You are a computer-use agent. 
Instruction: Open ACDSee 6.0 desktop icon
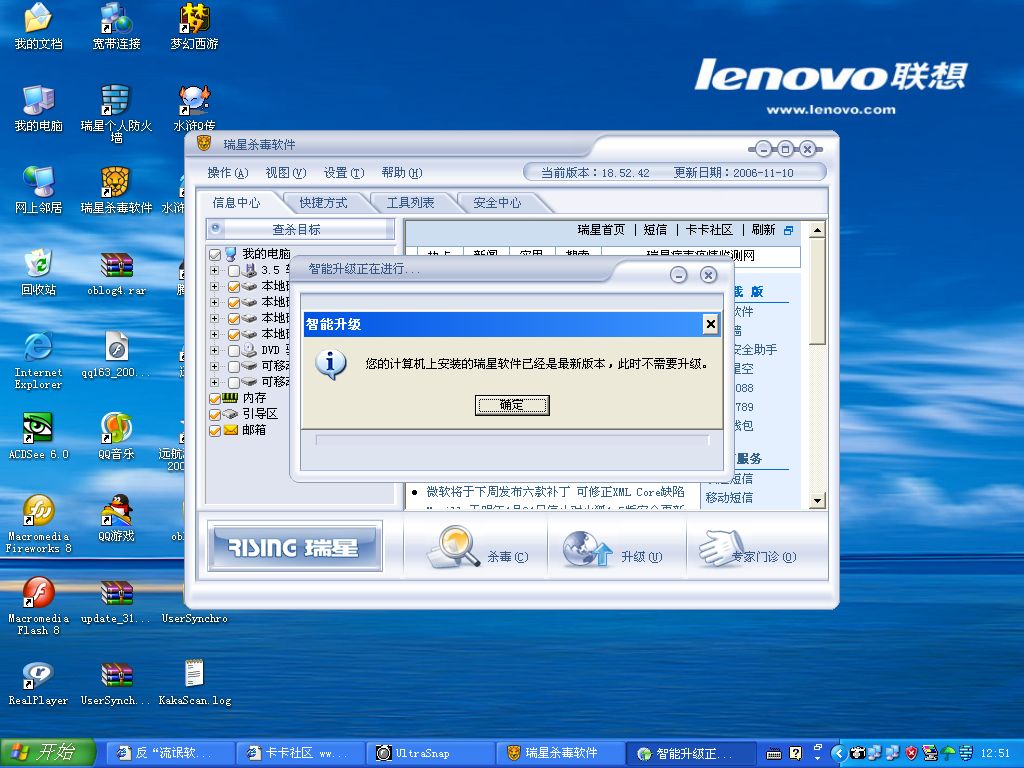tap(38, 436)
